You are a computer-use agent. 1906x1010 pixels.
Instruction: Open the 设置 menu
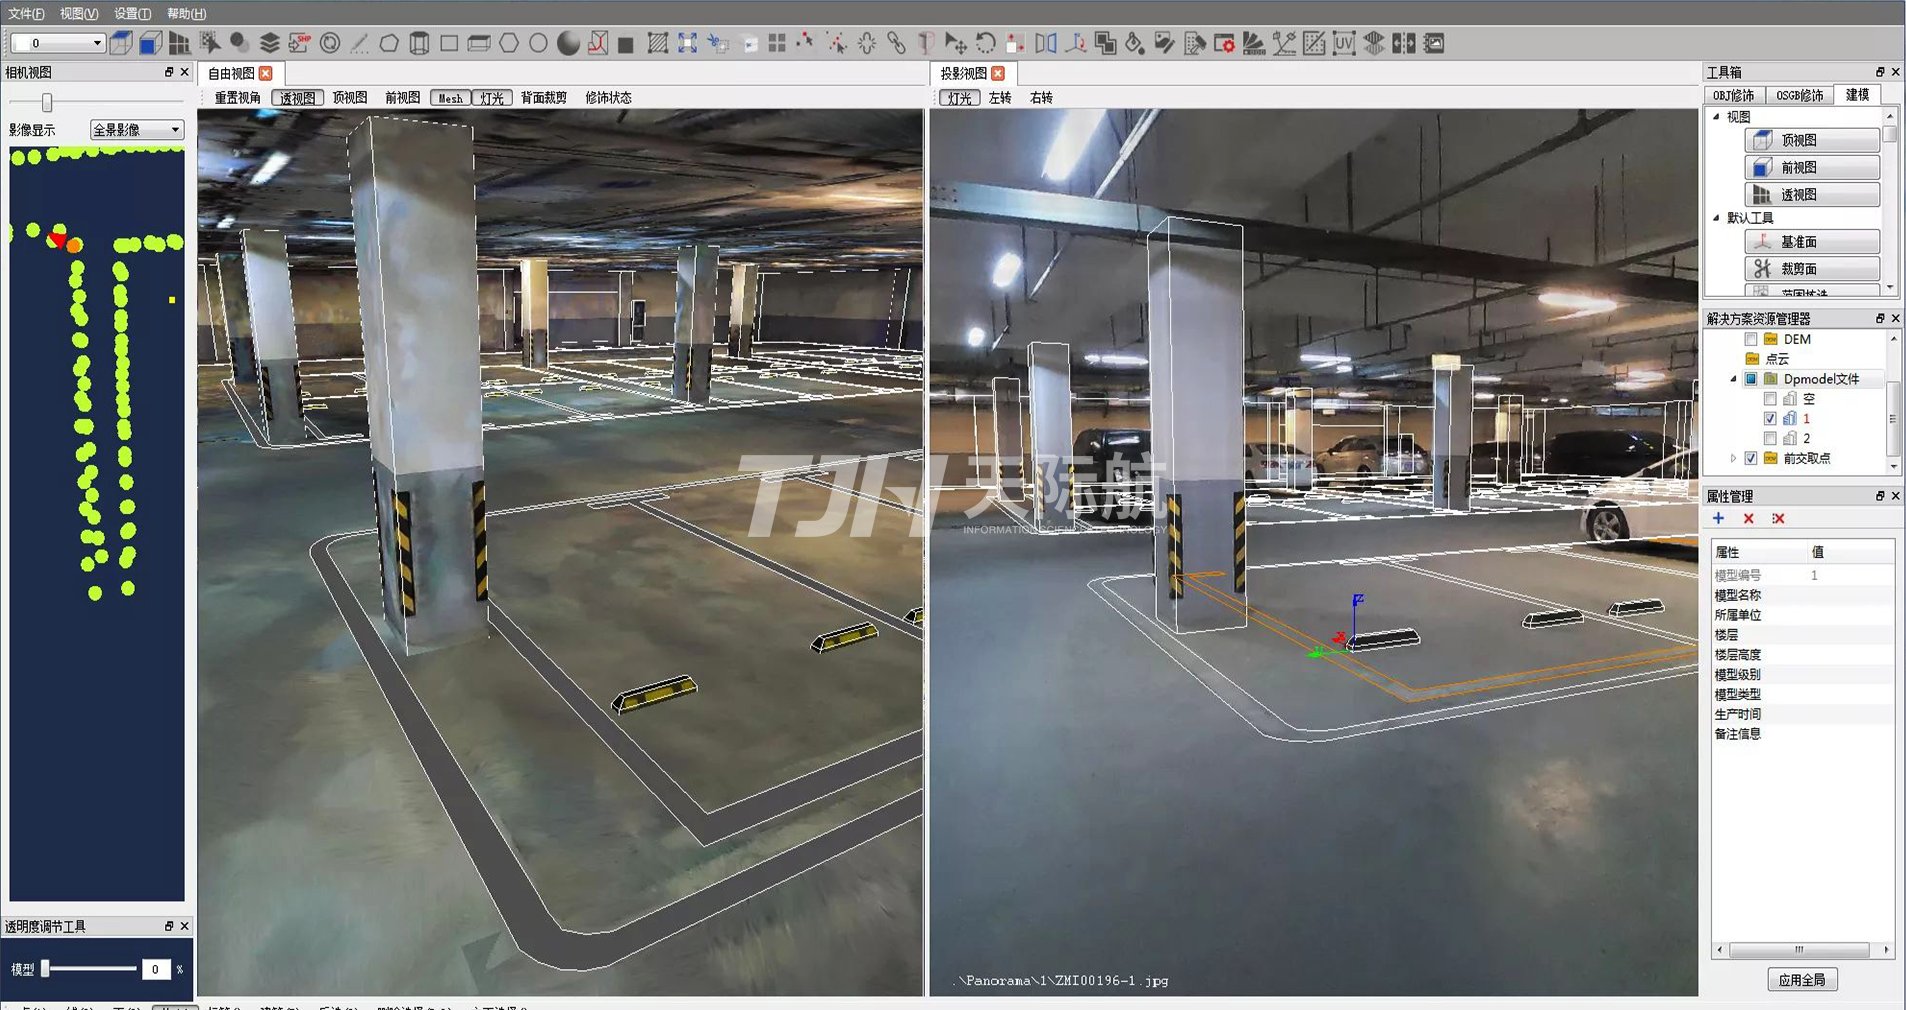[132, 13]
